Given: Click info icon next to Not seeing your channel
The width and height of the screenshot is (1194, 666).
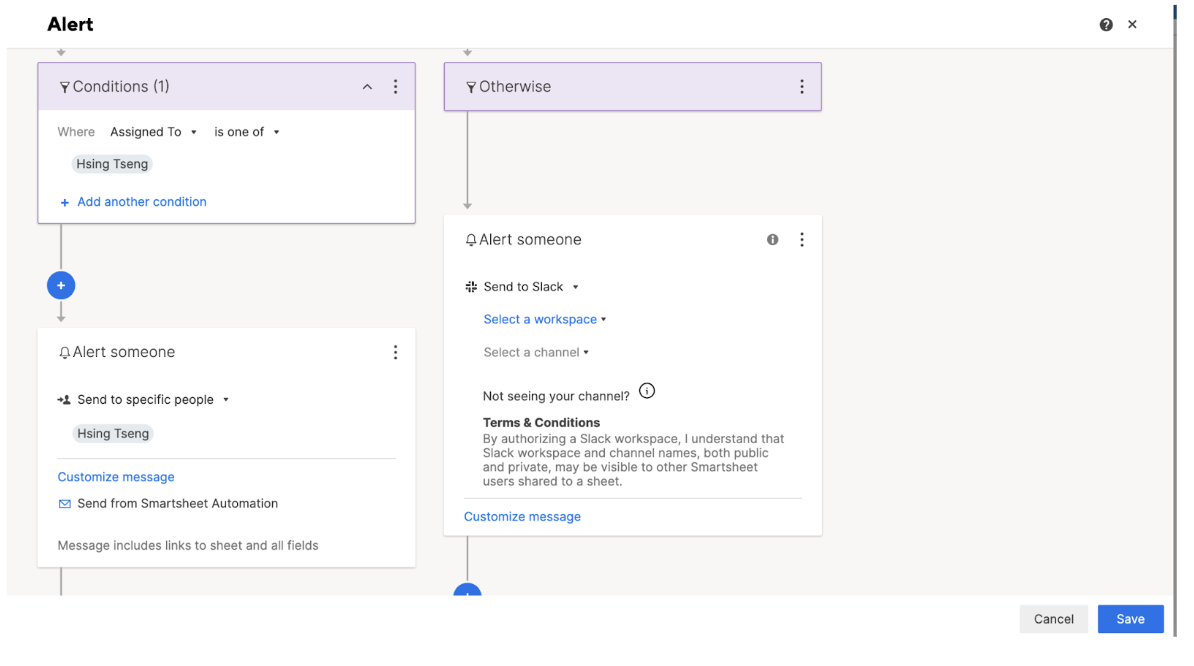Looking at the screenshot, I should [x=646, y=391].
